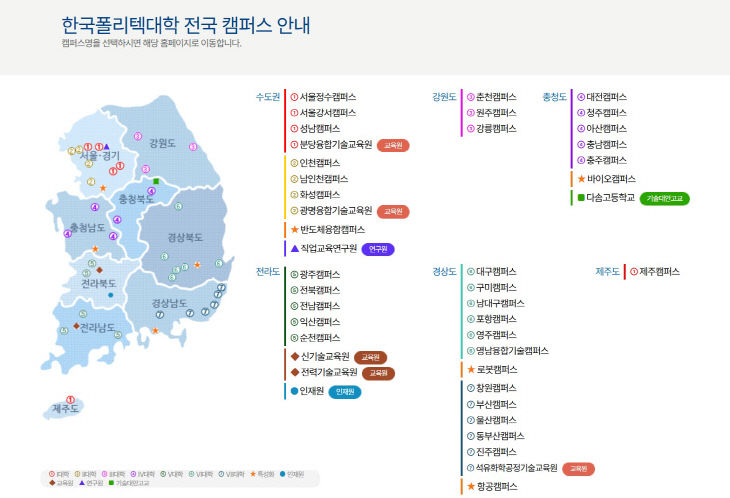Click the brown diamond marker in 전라남도
Image resolution: width=730 pixels, height=498 pixels.
pyautogui.click(x=76, y=326)
